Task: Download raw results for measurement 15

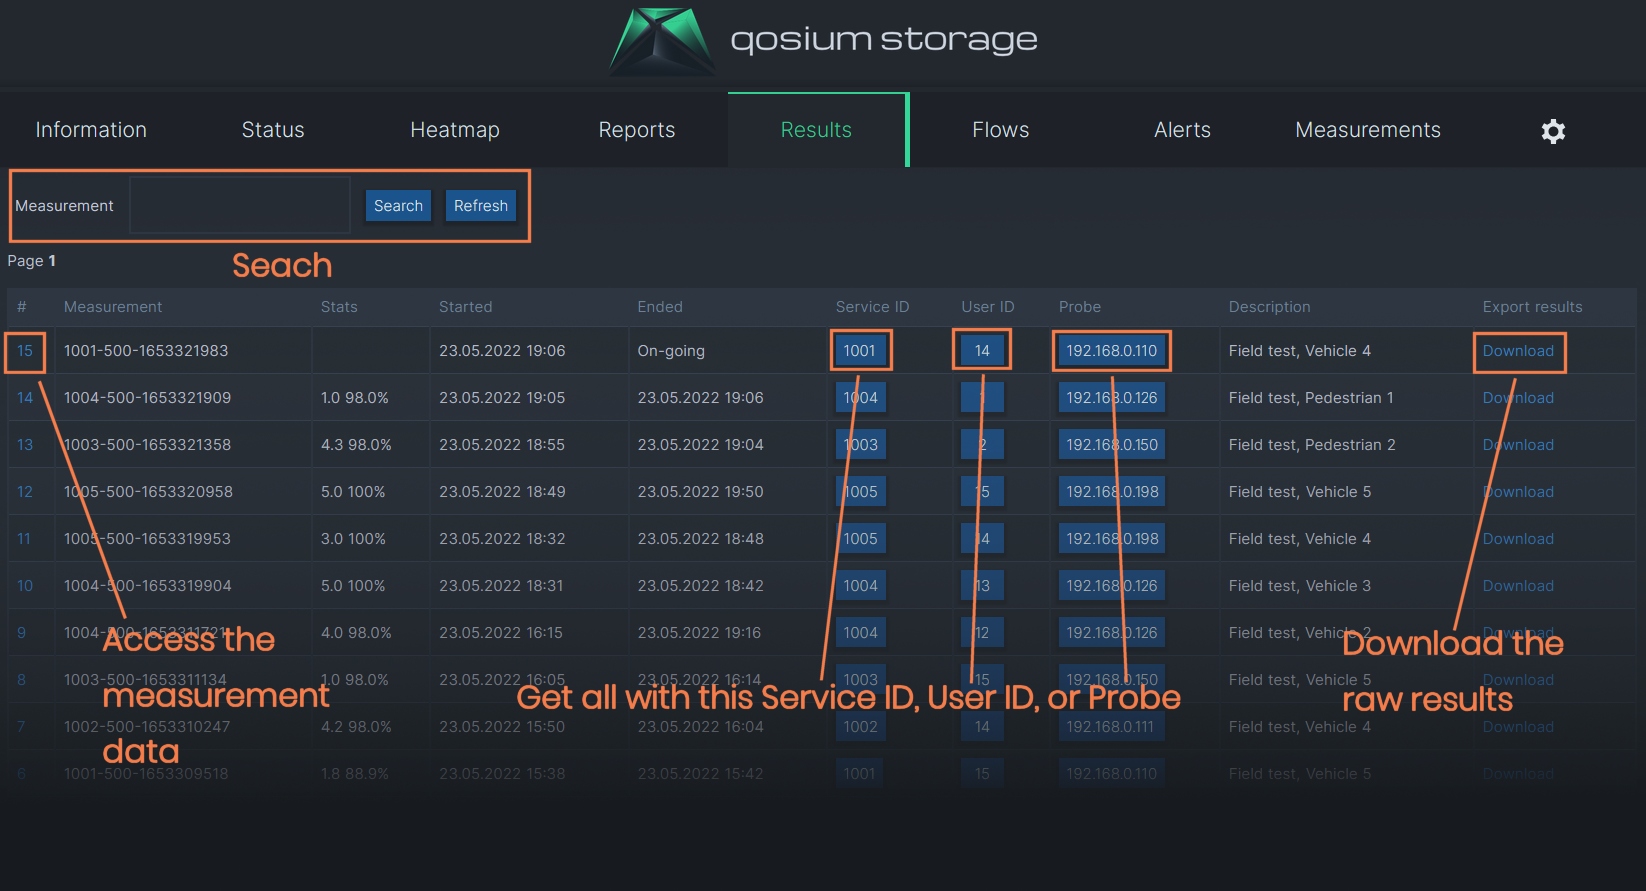Action: click(x=1517, y=351)
